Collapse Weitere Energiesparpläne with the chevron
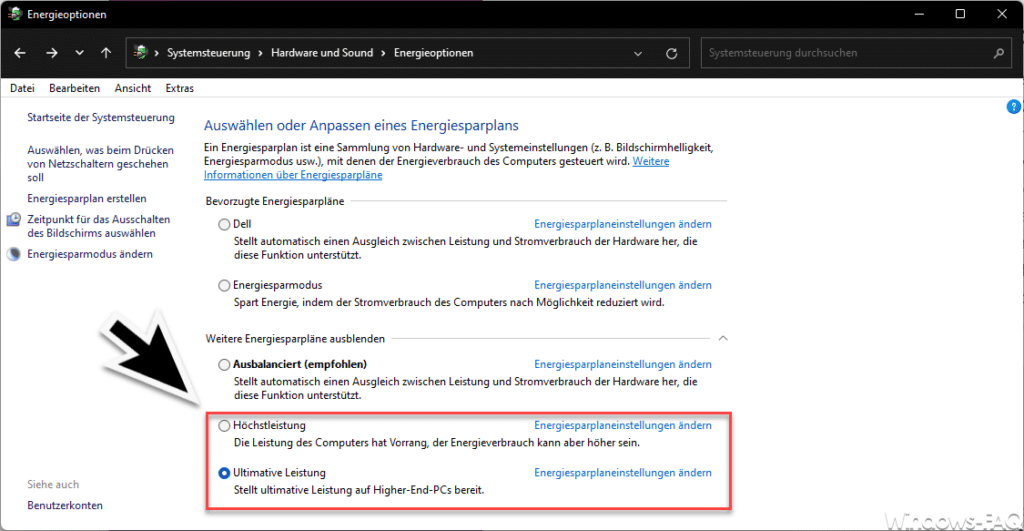Viewport: 1024px width, 531px height. (x=723, y=338)
